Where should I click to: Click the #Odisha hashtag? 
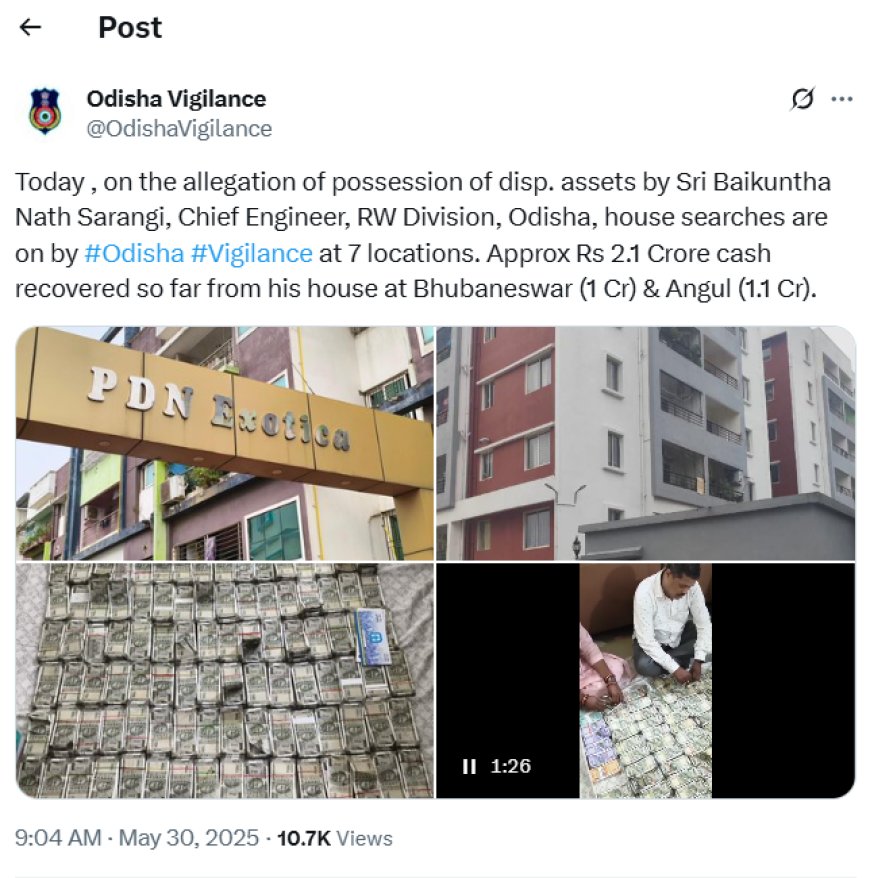coord(134,254)
